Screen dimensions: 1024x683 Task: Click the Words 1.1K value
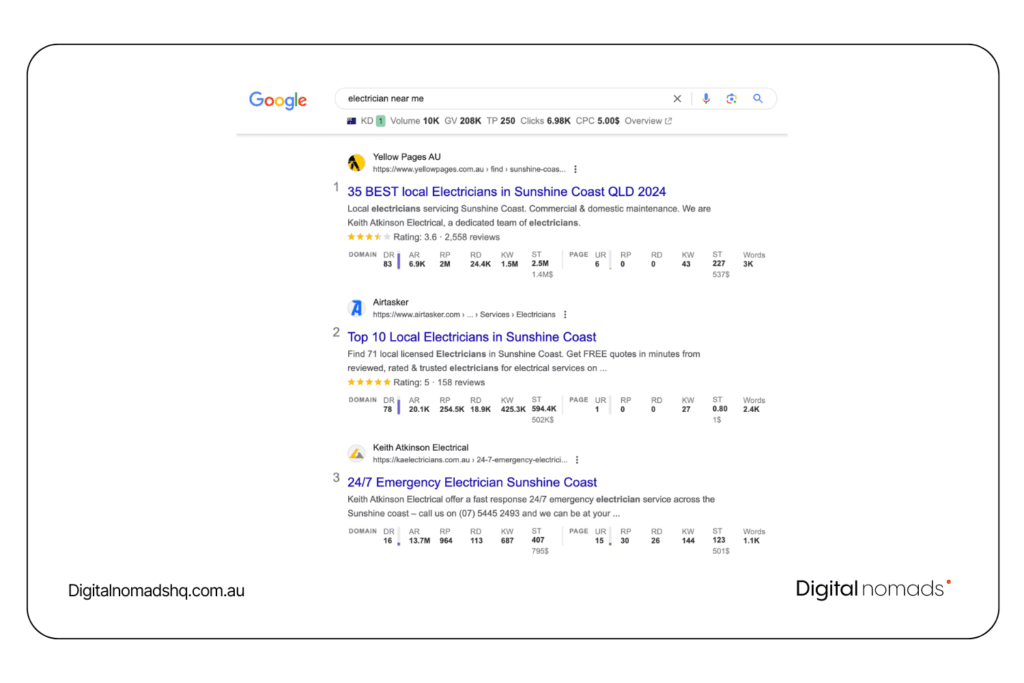coord(751,541)
